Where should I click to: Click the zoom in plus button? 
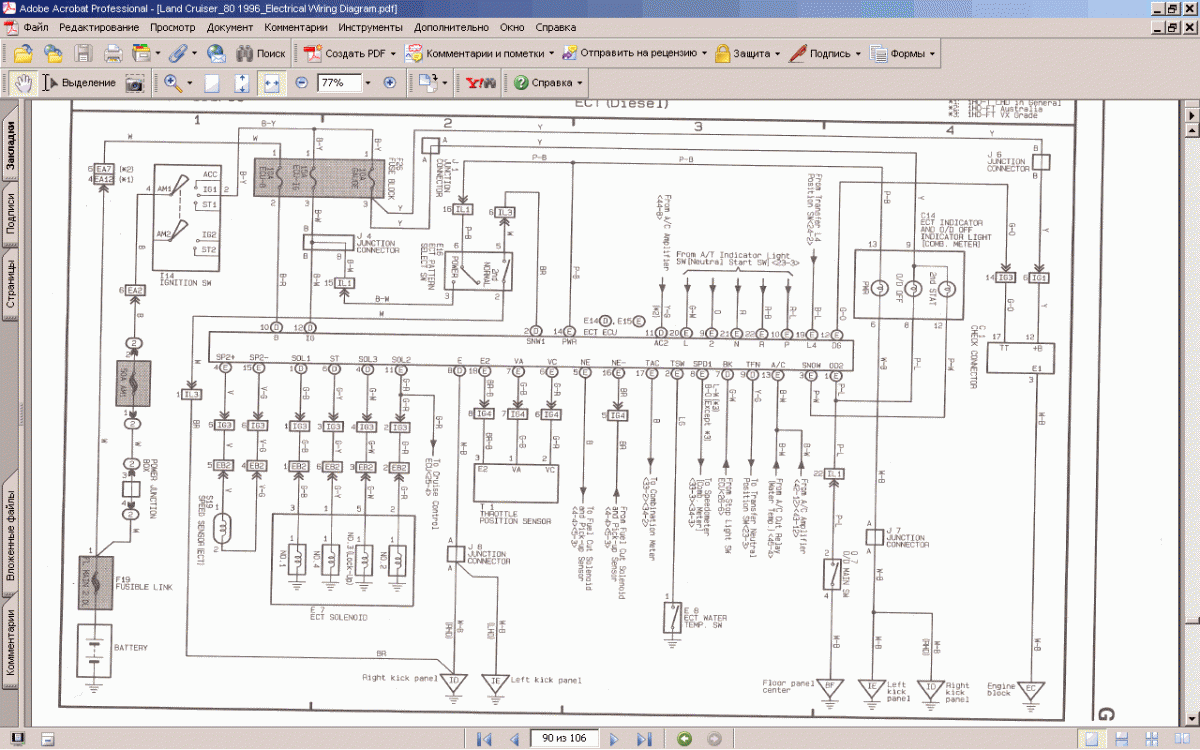pyautogui.click(x=390, y=83)
